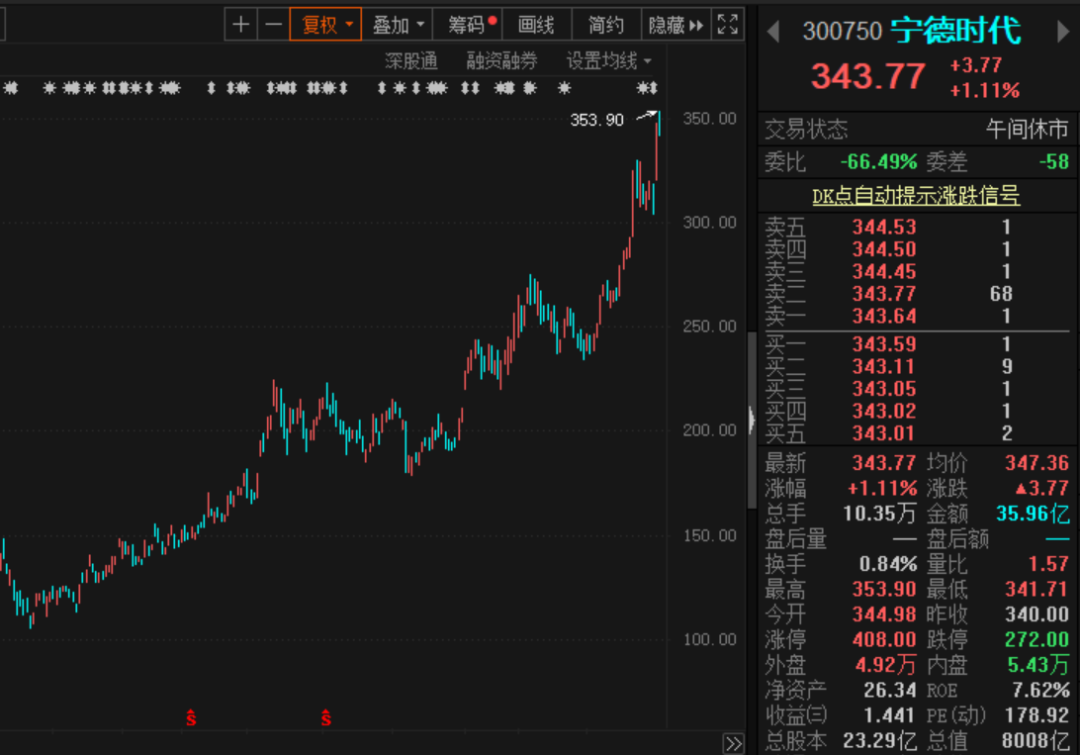Viewport: 1080px width, 755px height.
Task: Click the double-arrow icon at chart bottom-right
Action: pyautogui.click(x=734, y=743)
